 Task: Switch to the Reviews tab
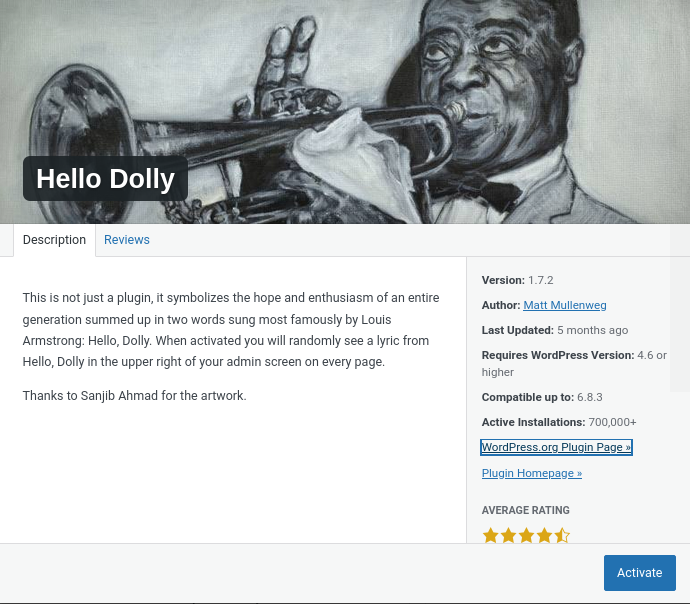127,240
